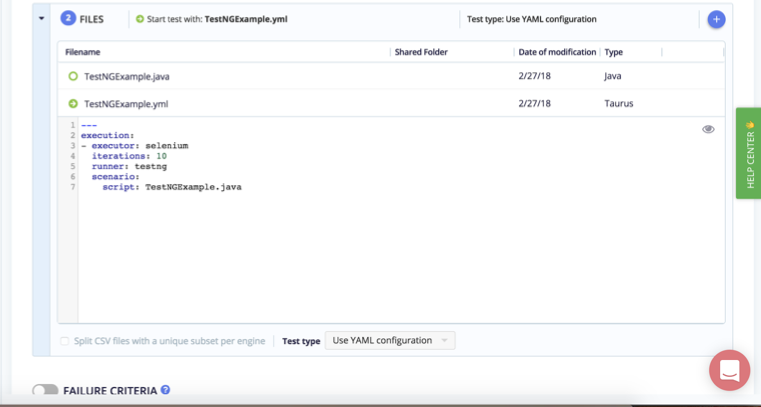Open the Use YAML configuration dropdown
This screenshot has height=407, width=761.
(x=390, y=341)
